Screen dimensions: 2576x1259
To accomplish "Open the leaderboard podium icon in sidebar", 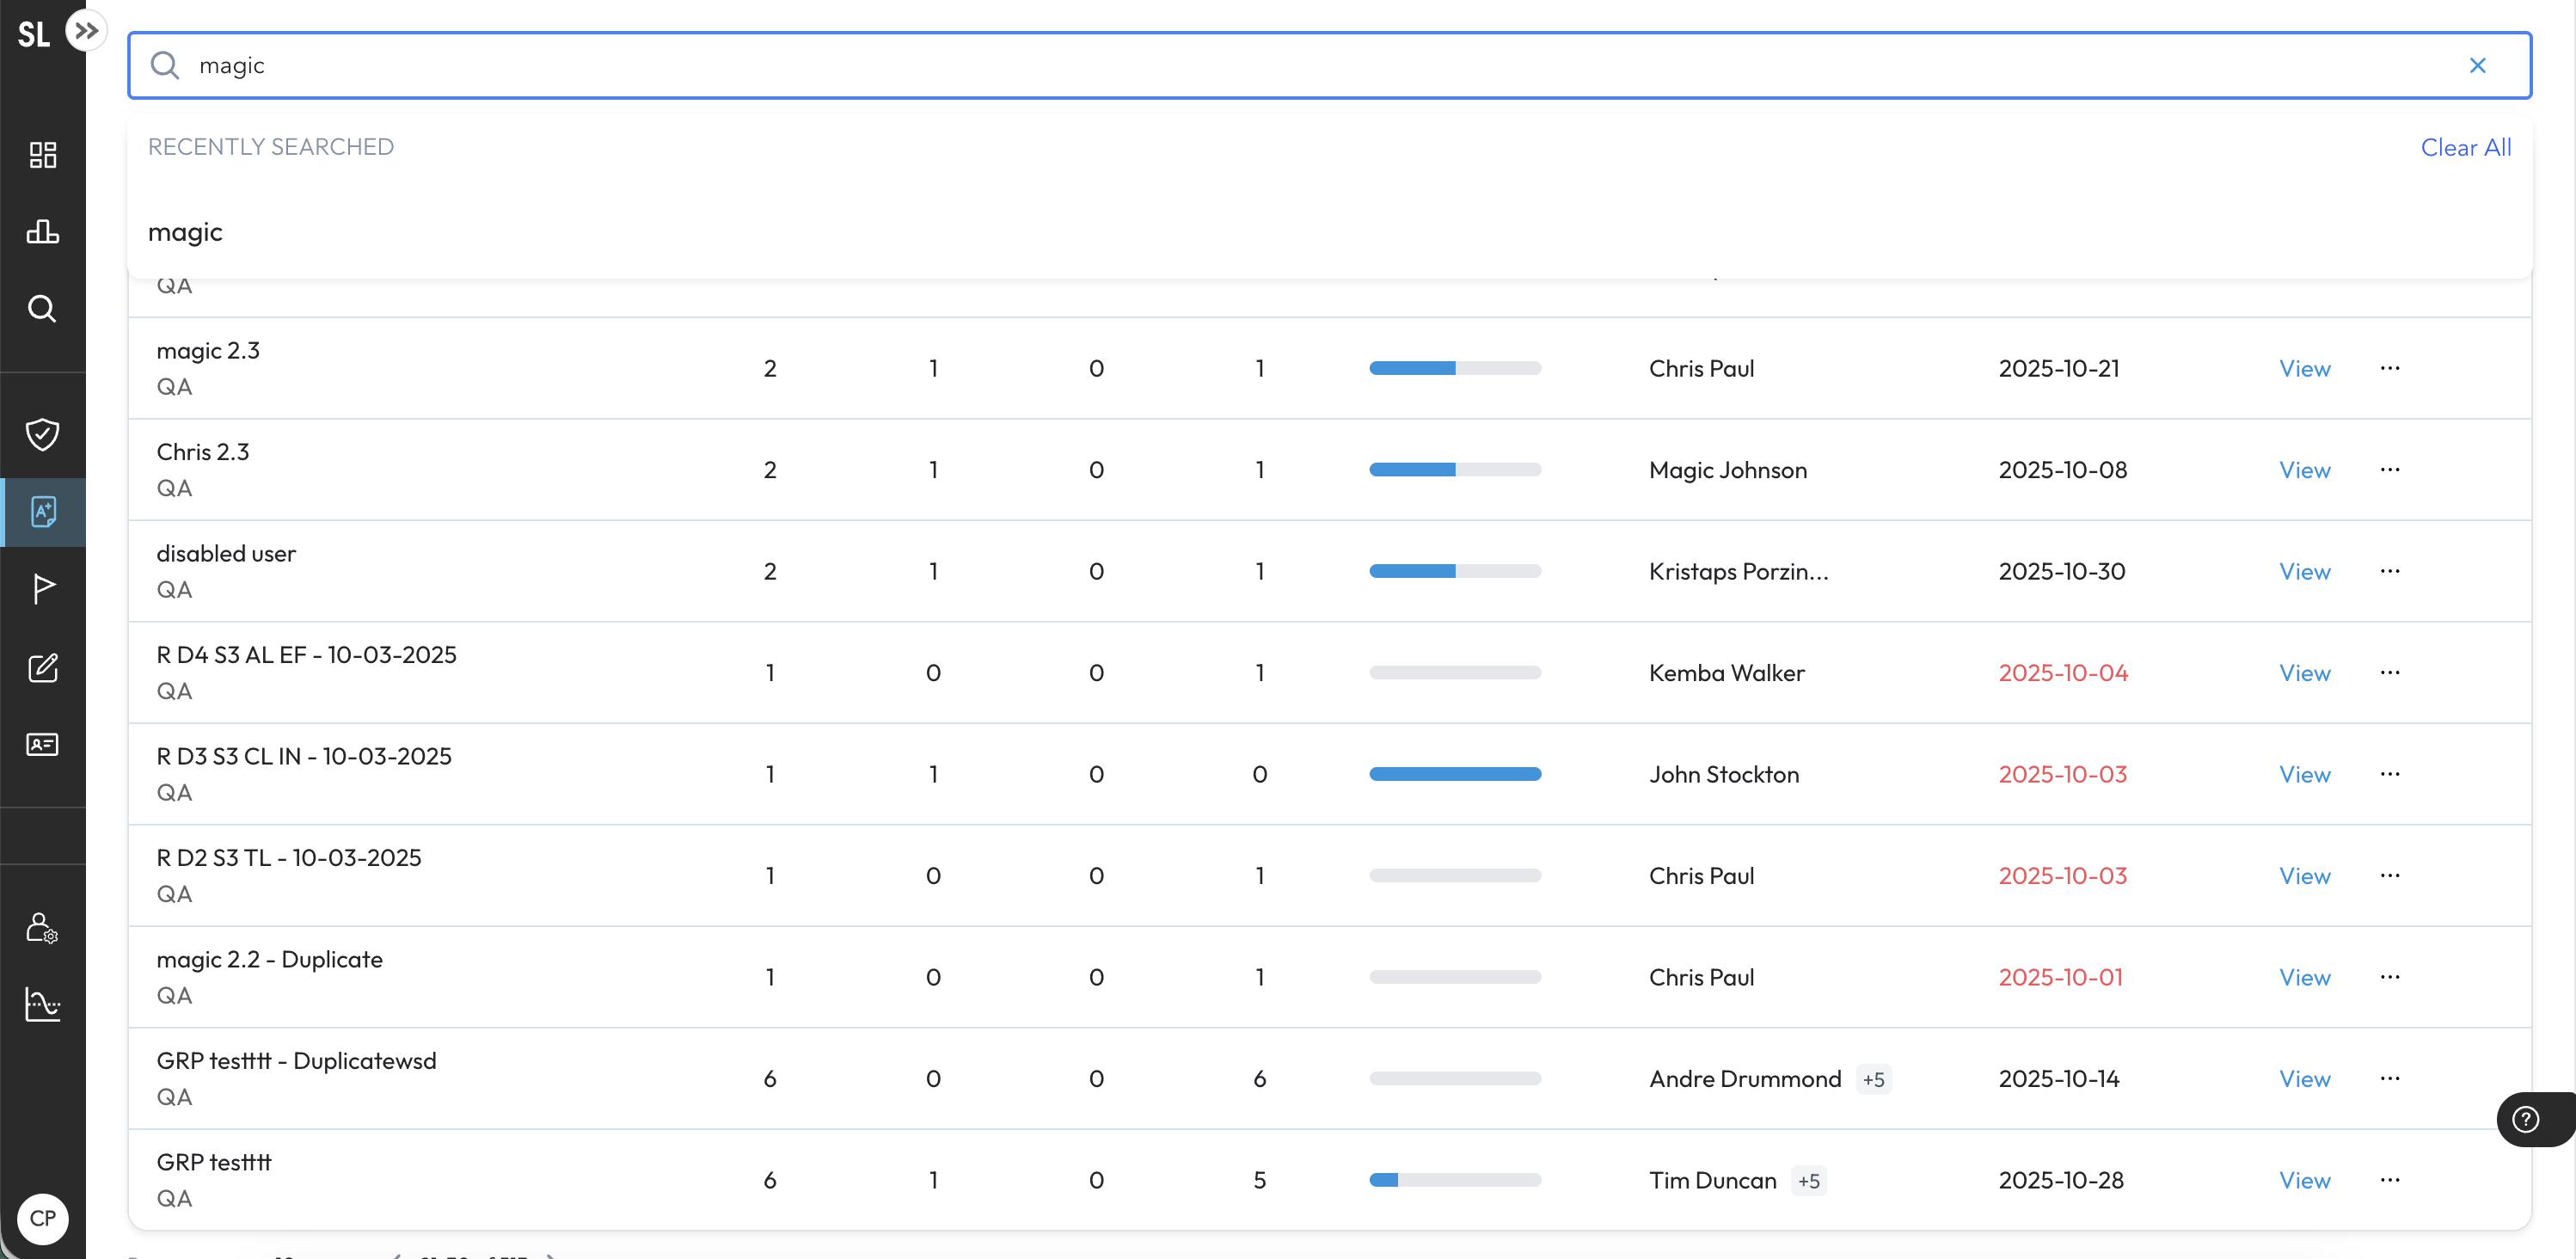I will (42, 232).
